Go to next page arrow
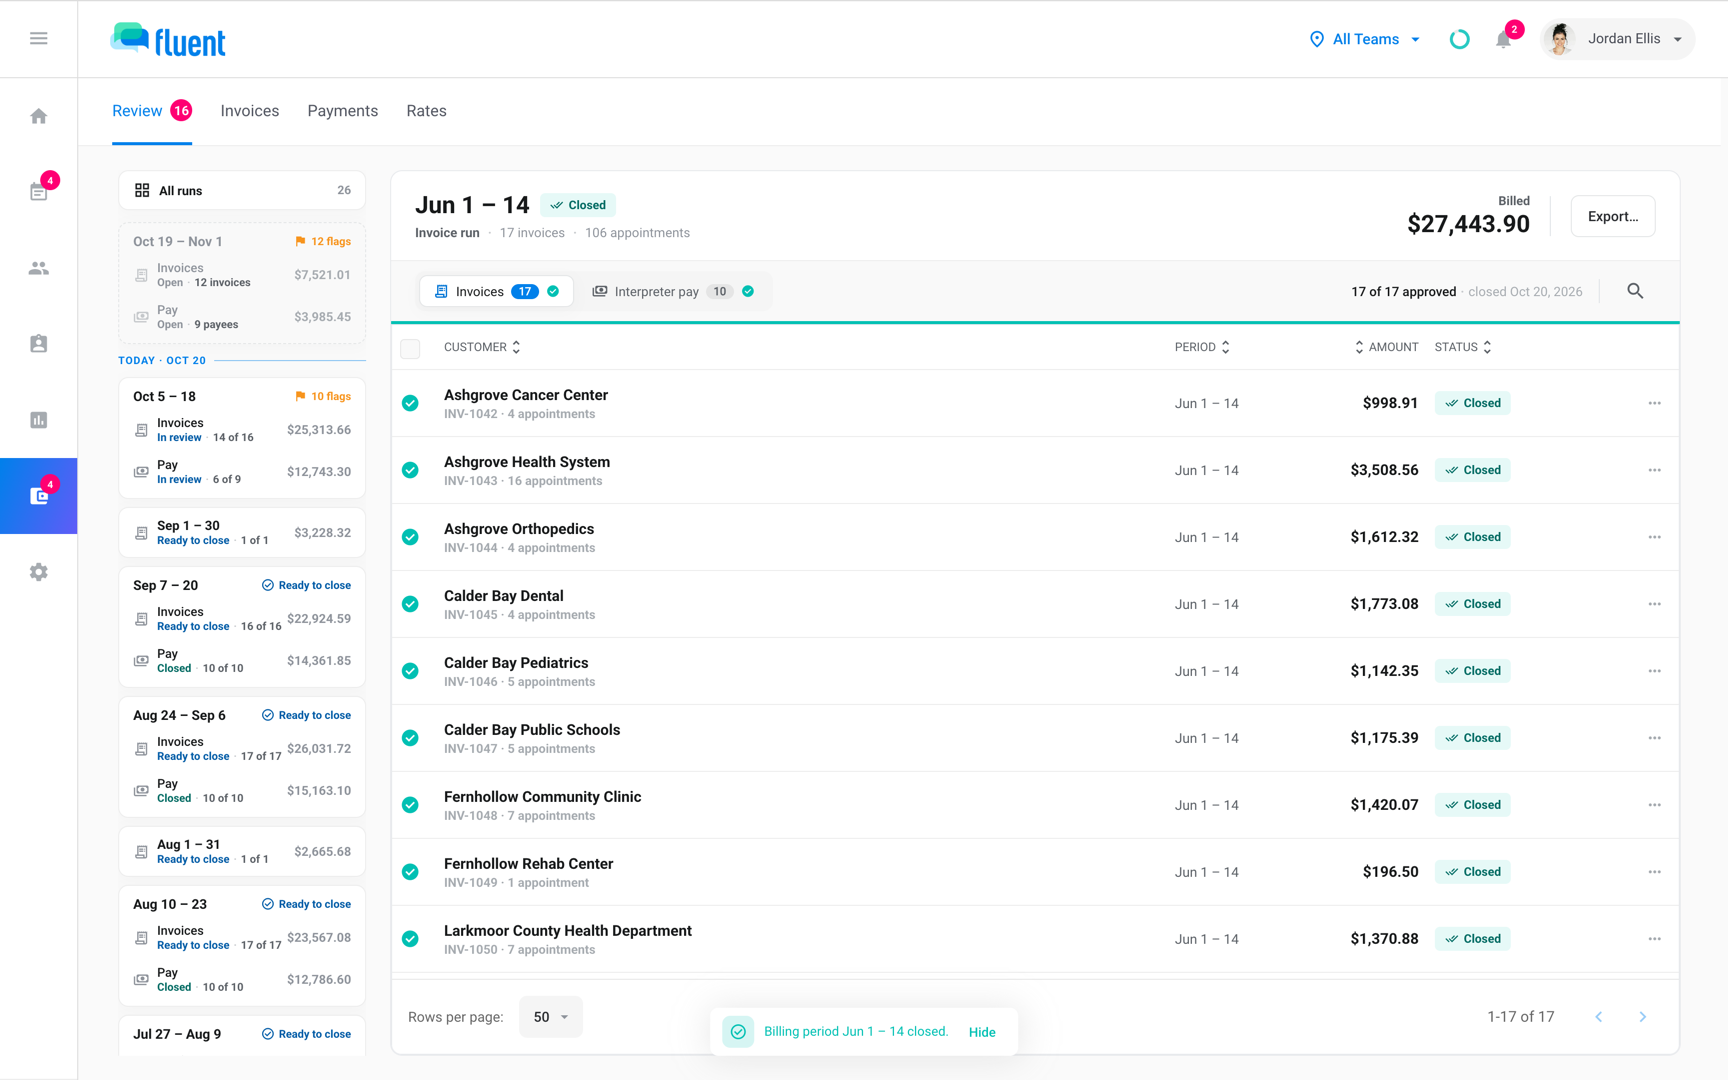 click(x=1642, y=1017)
